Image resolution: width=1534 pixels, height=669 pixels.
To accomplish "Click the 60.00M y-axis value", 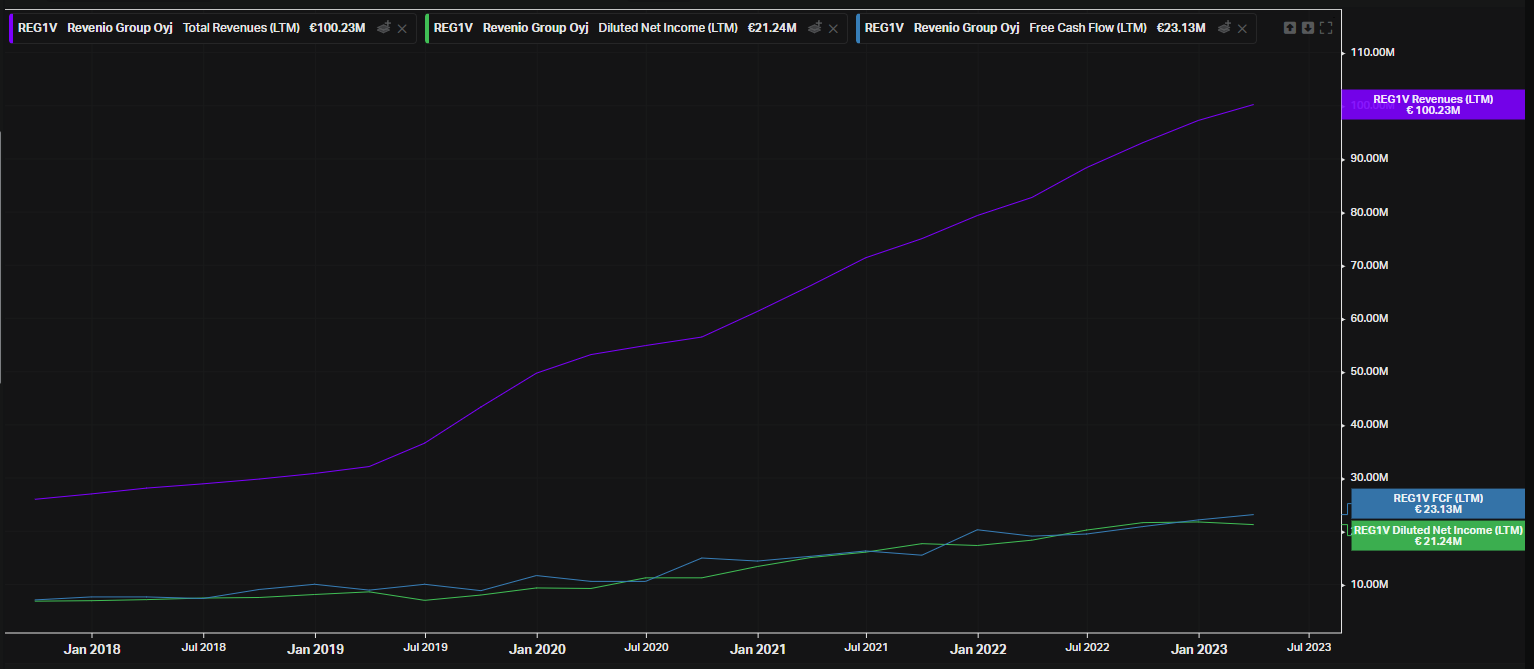I will tap(1369, 318).
